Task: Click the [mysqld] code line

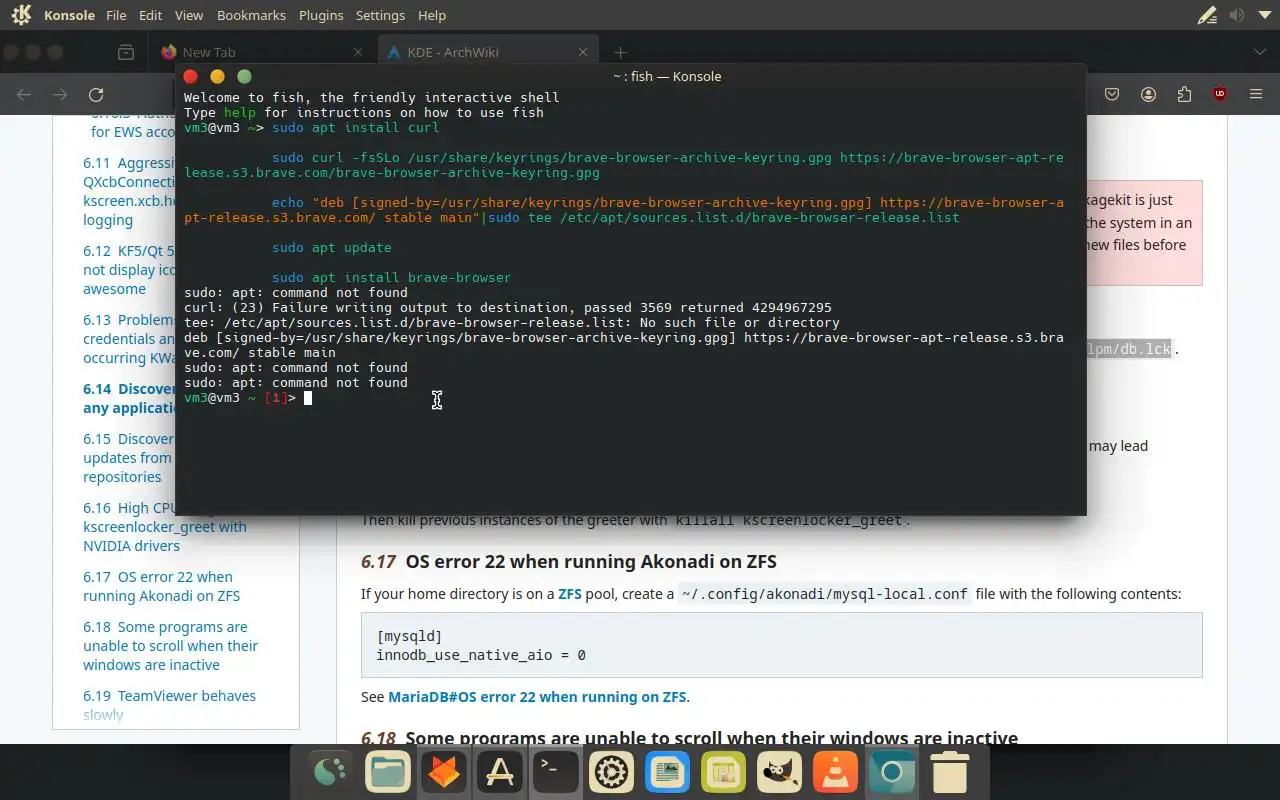Action: coord(409,636)
